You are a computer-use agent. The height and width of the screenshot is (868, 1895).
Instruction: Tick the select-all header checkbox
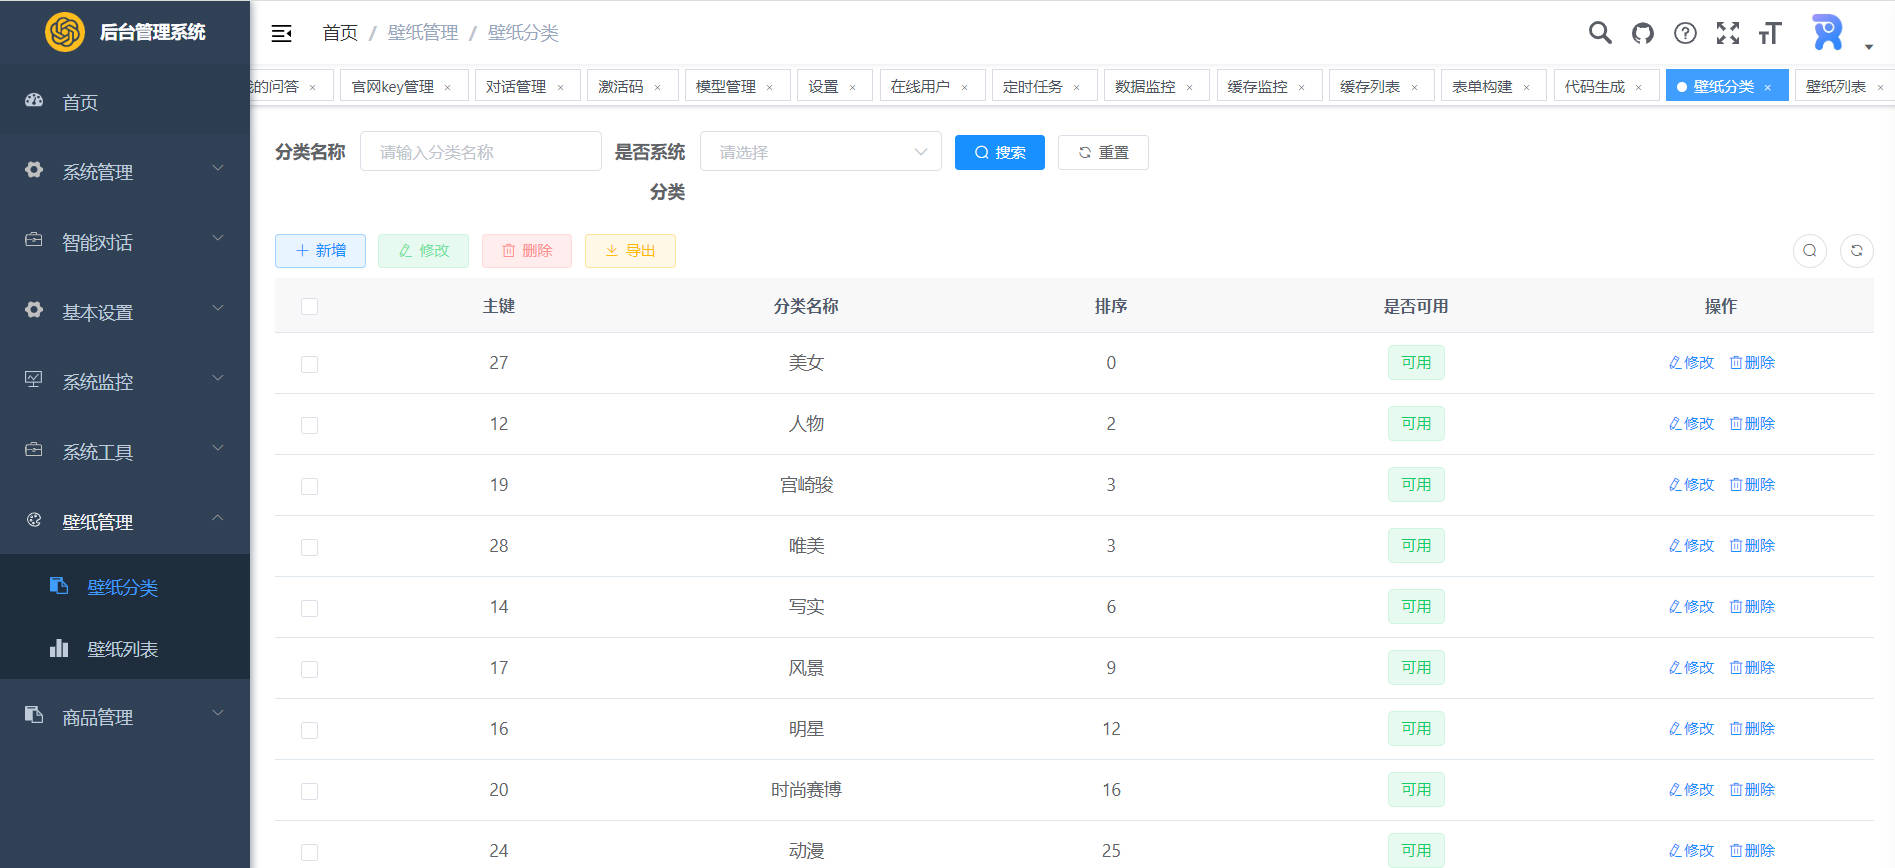pos(309,306)
